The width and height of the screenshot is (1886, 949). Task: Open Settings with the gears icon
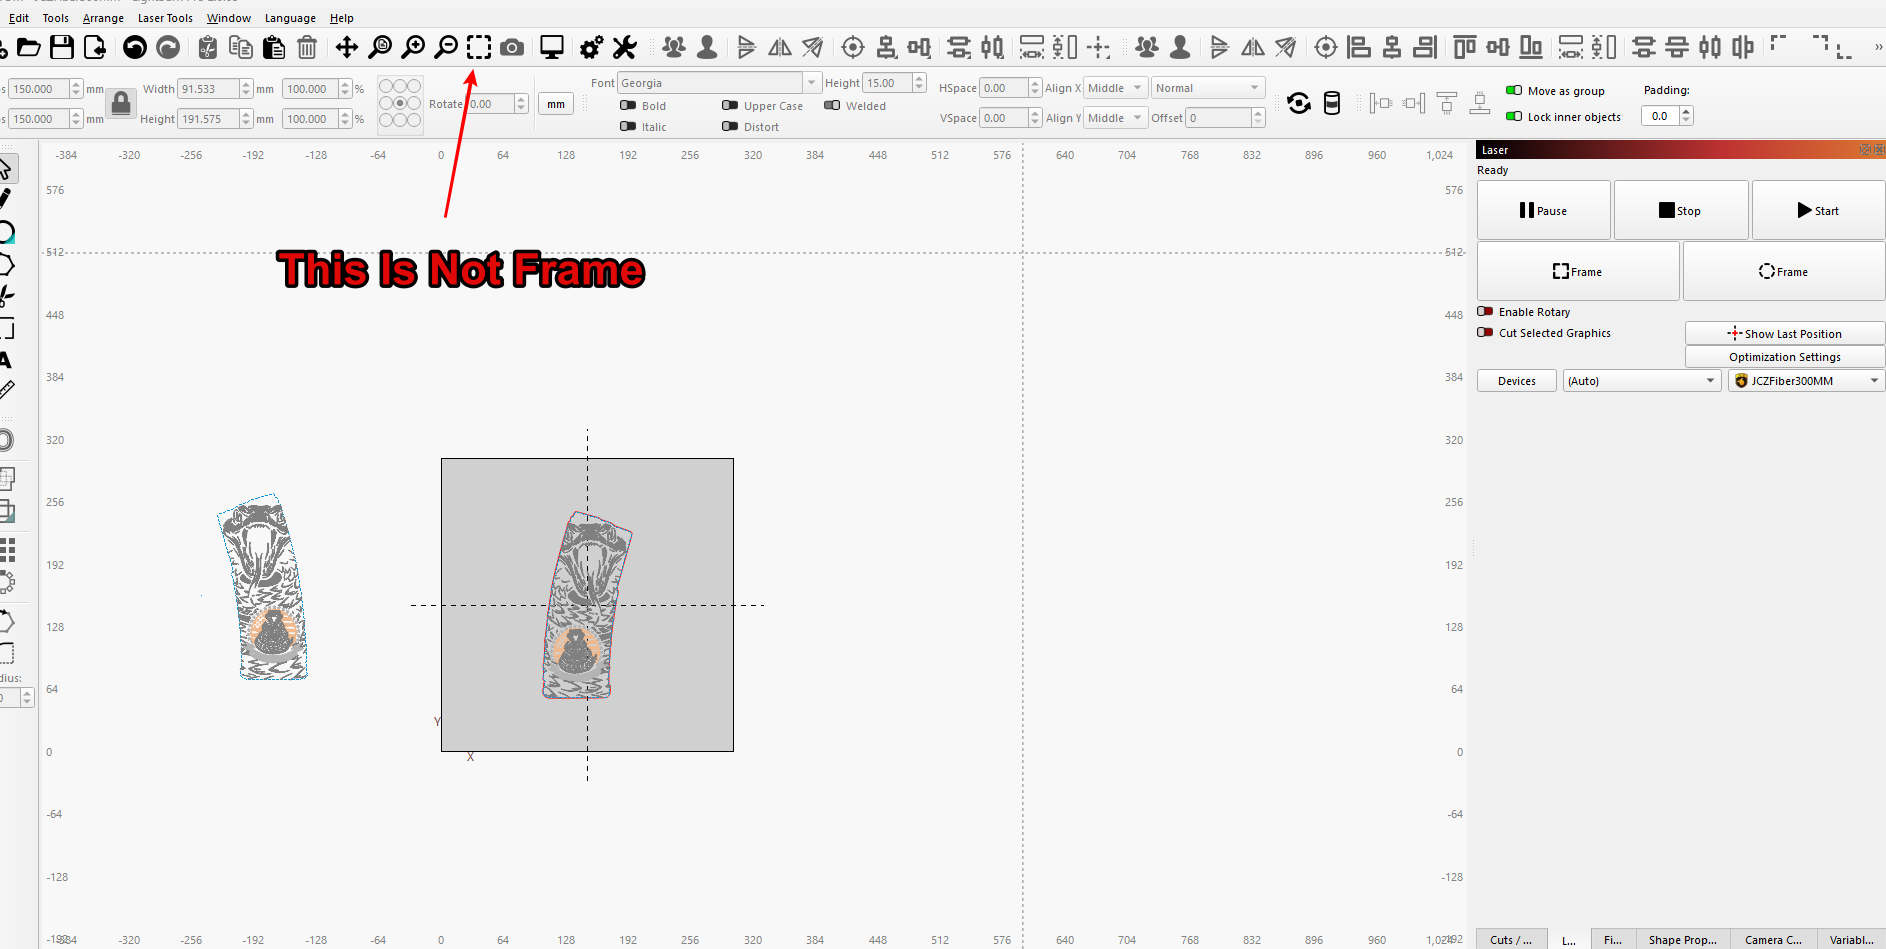591,47
